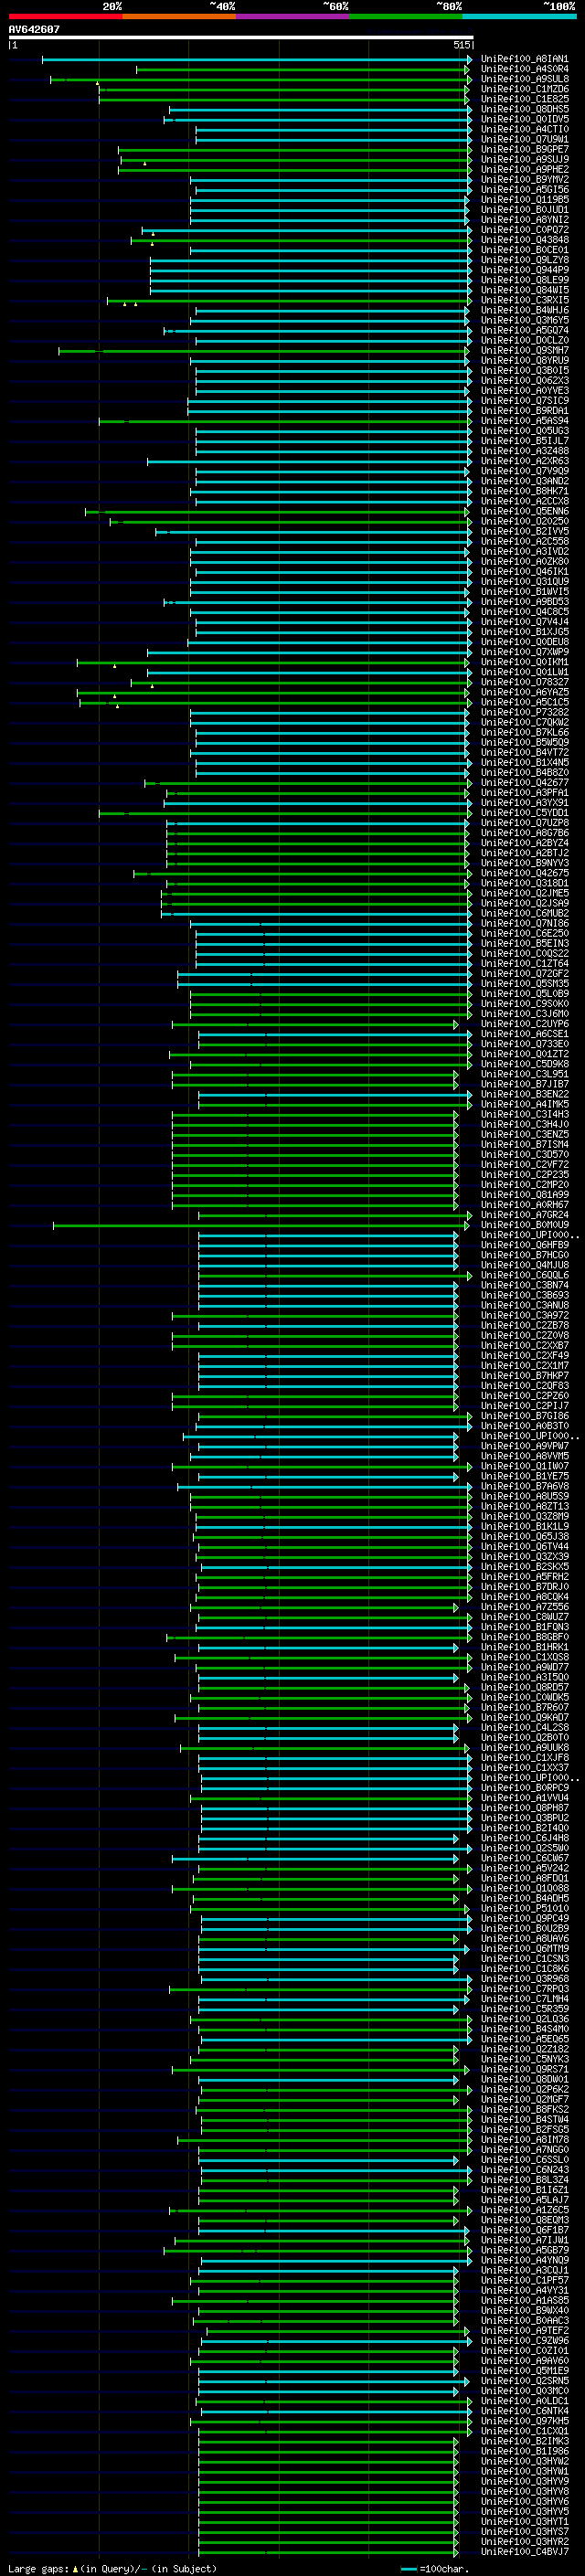Choose UniRef100_A9PHE2 label

(x=524, y=169)
